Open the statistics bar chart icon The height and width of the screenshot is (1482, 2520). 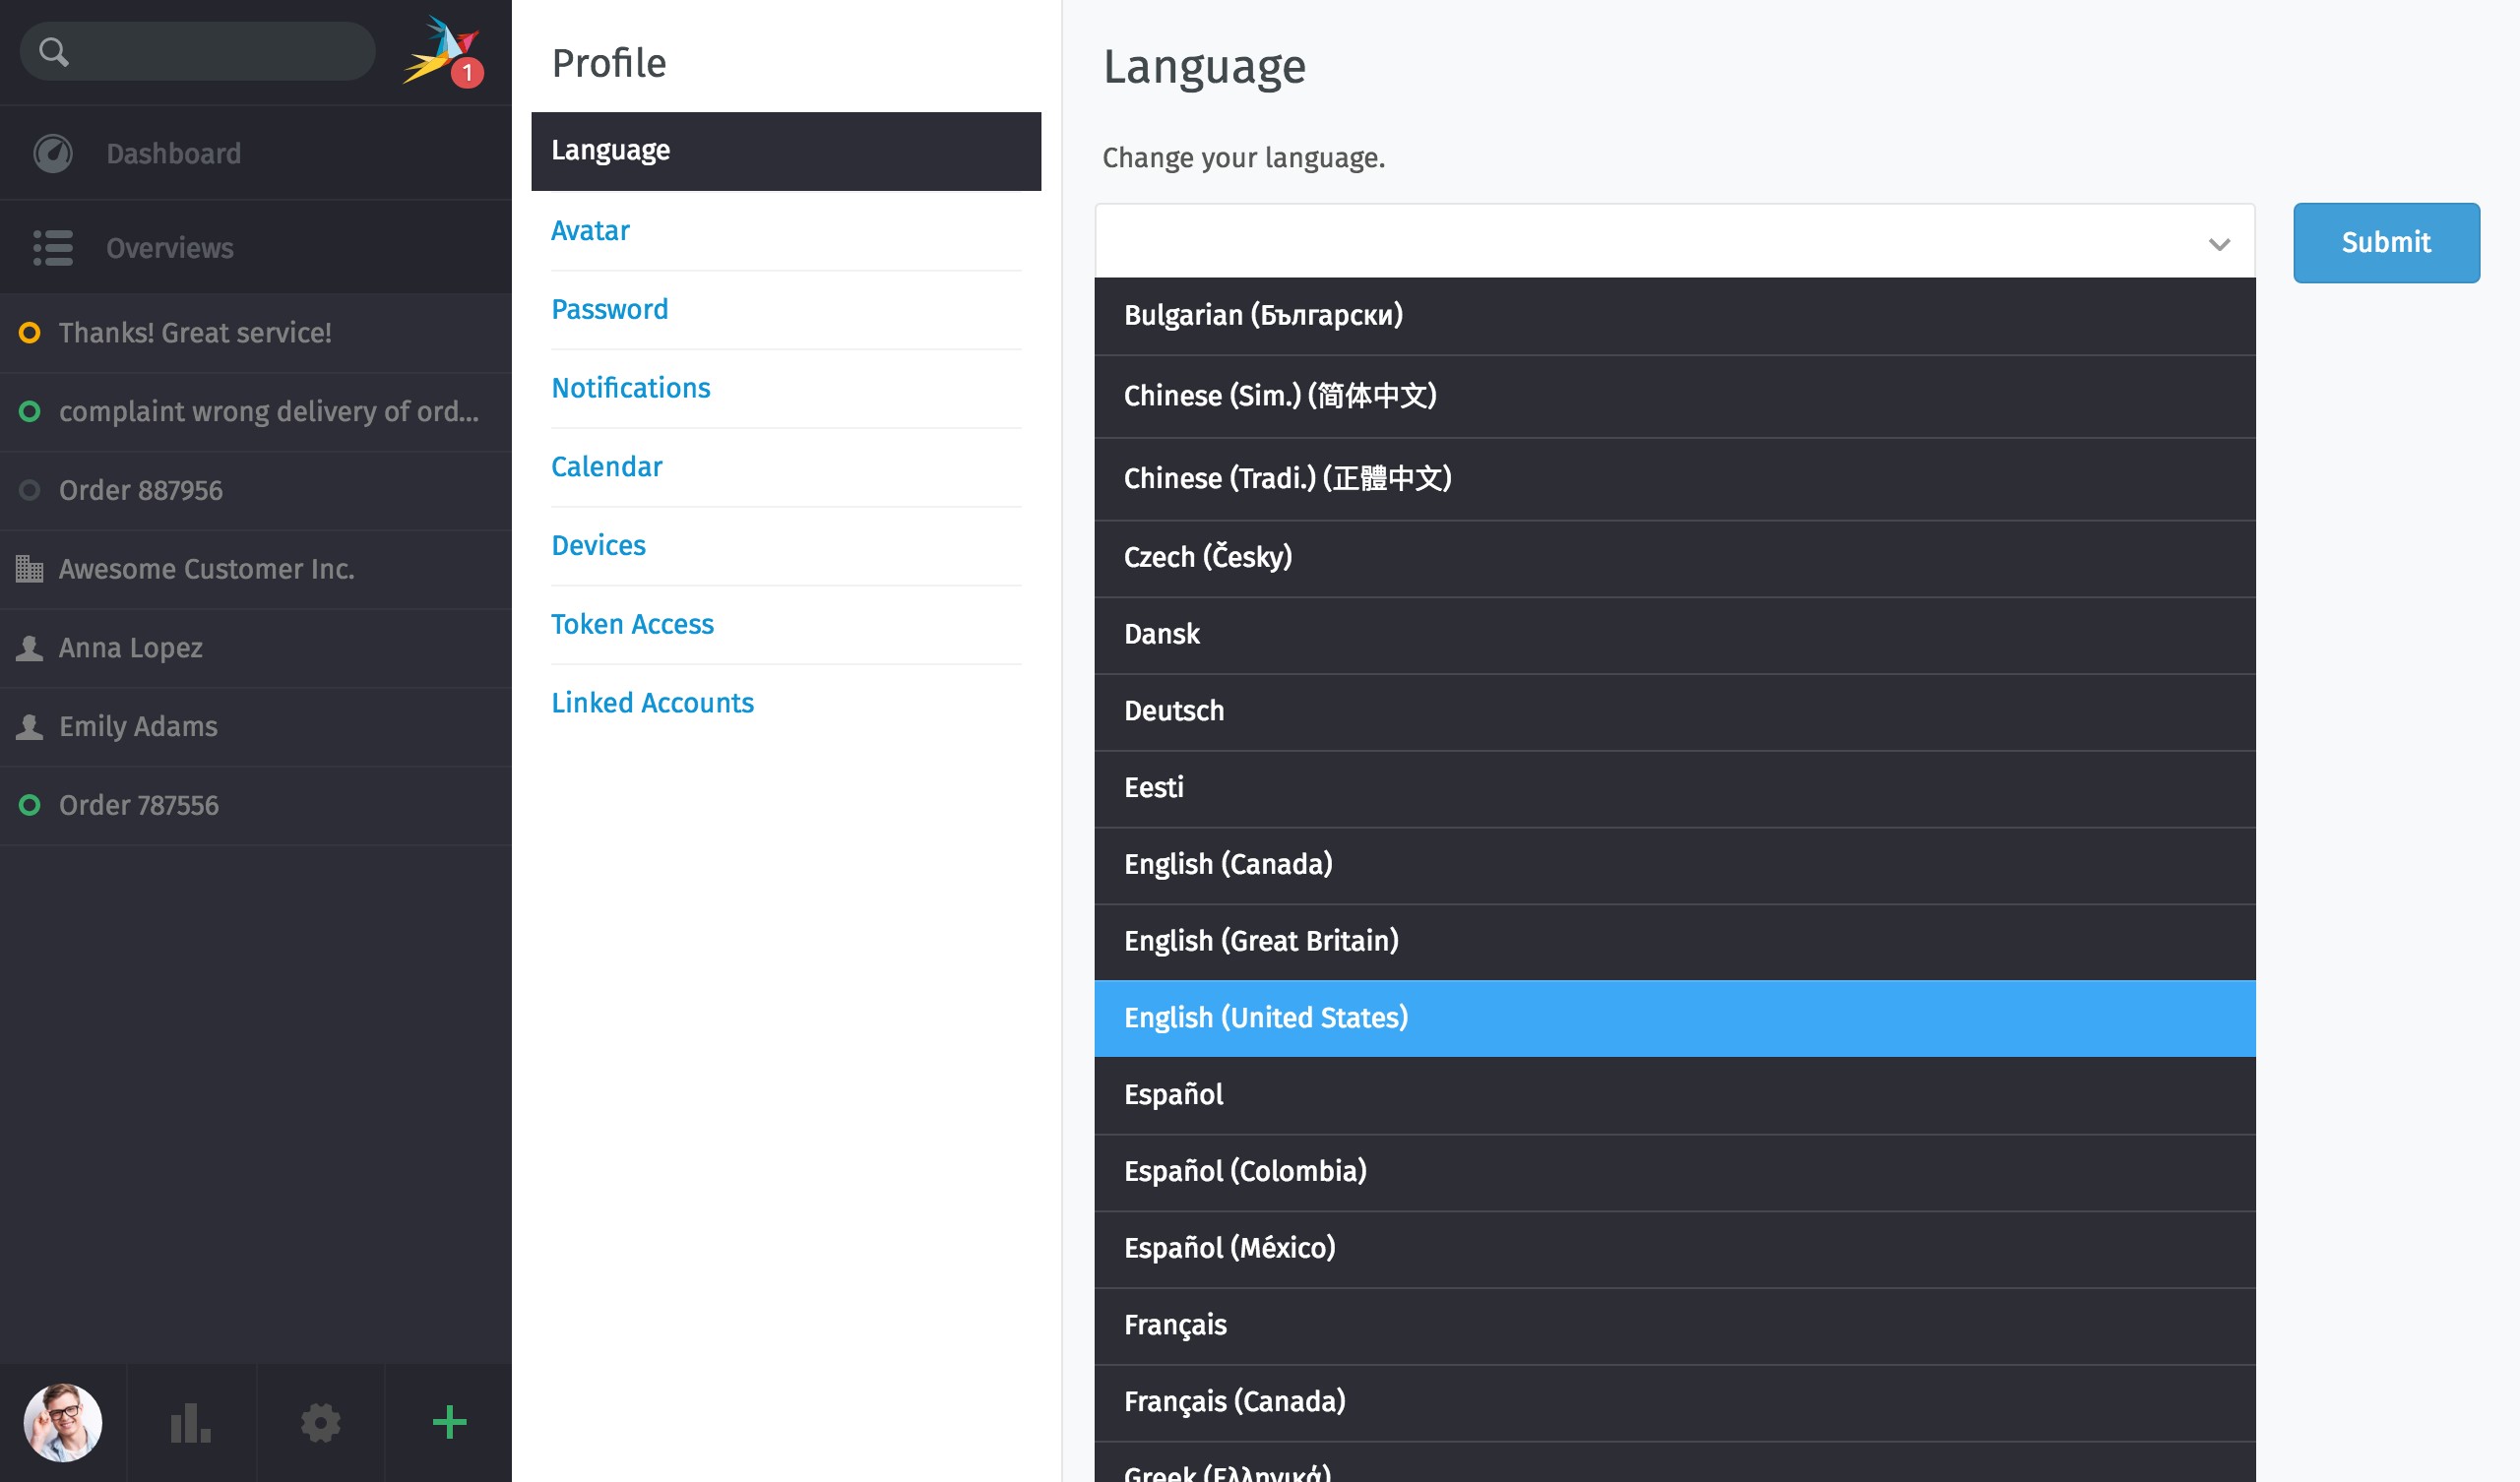[x=190, y=1422]
